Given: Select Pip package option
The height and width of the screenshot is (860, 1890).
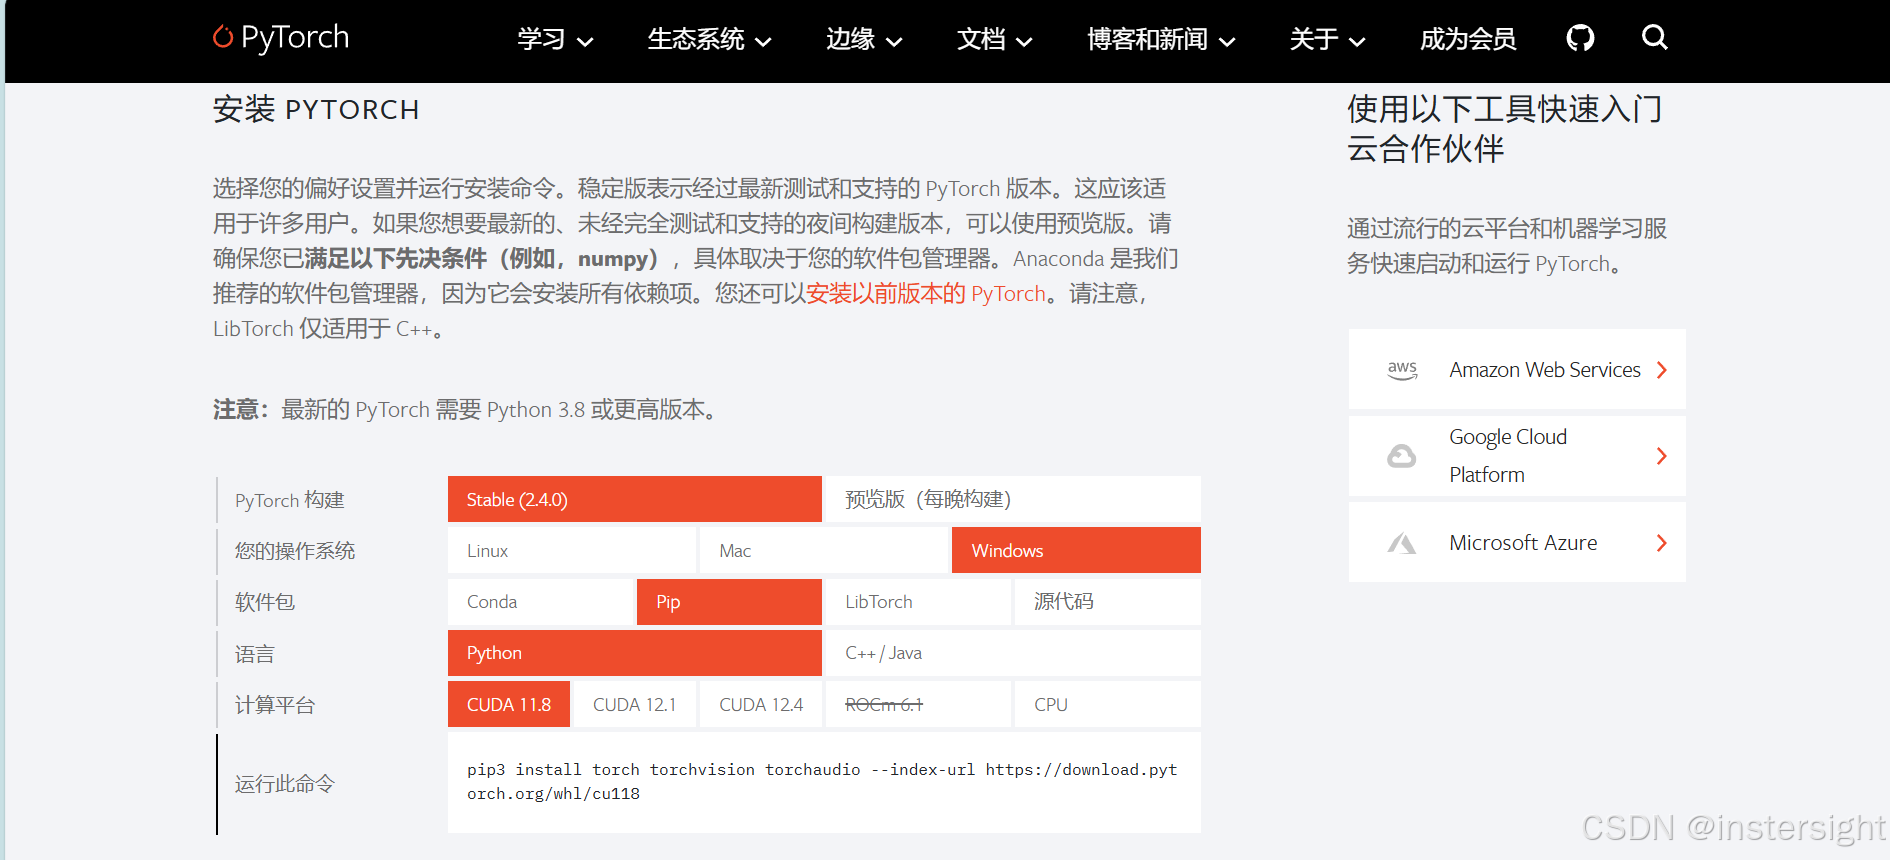Looking at the screenshot, I should pyautogui.click(x=729, y=602).
